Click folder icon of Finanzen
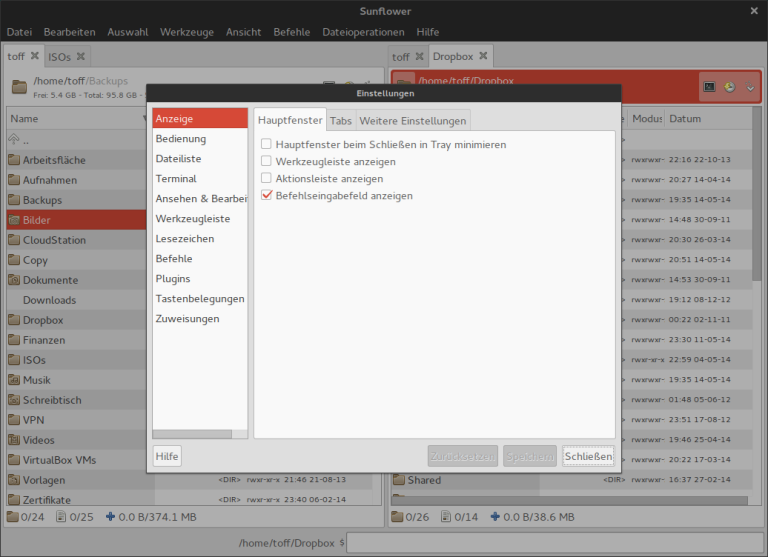The image size is (768, 557). tap(14, 340)
